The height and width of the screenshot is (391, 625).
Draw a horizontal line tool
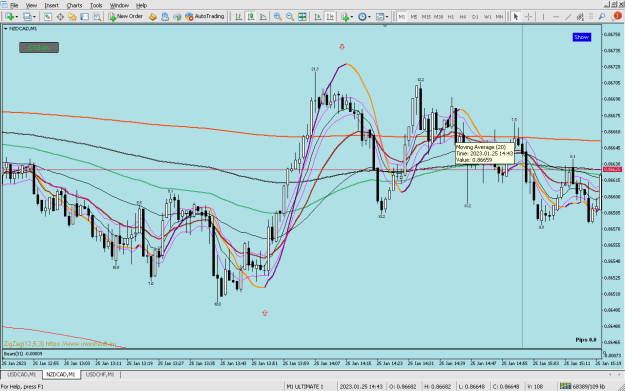click(556, 17)
